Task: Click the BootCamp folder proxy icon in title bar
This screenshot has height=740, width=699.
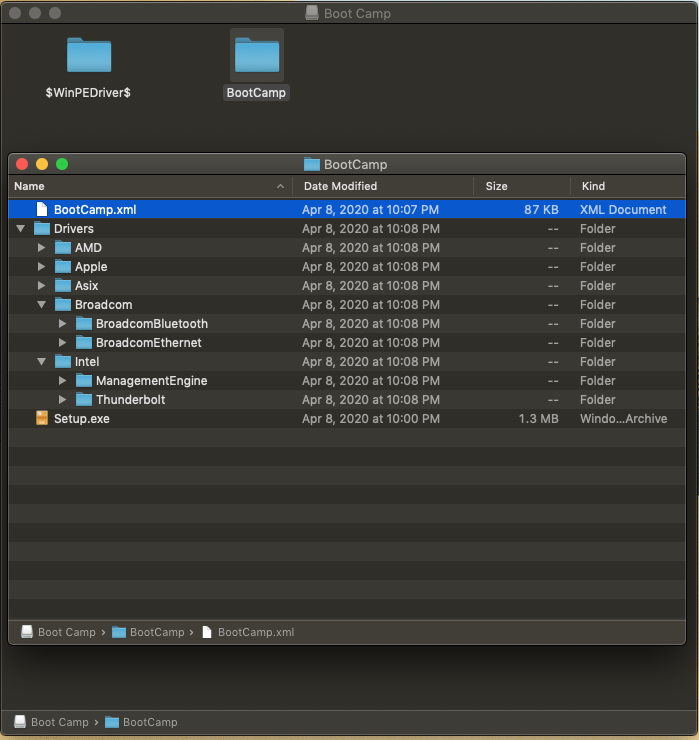Action: 312,164
